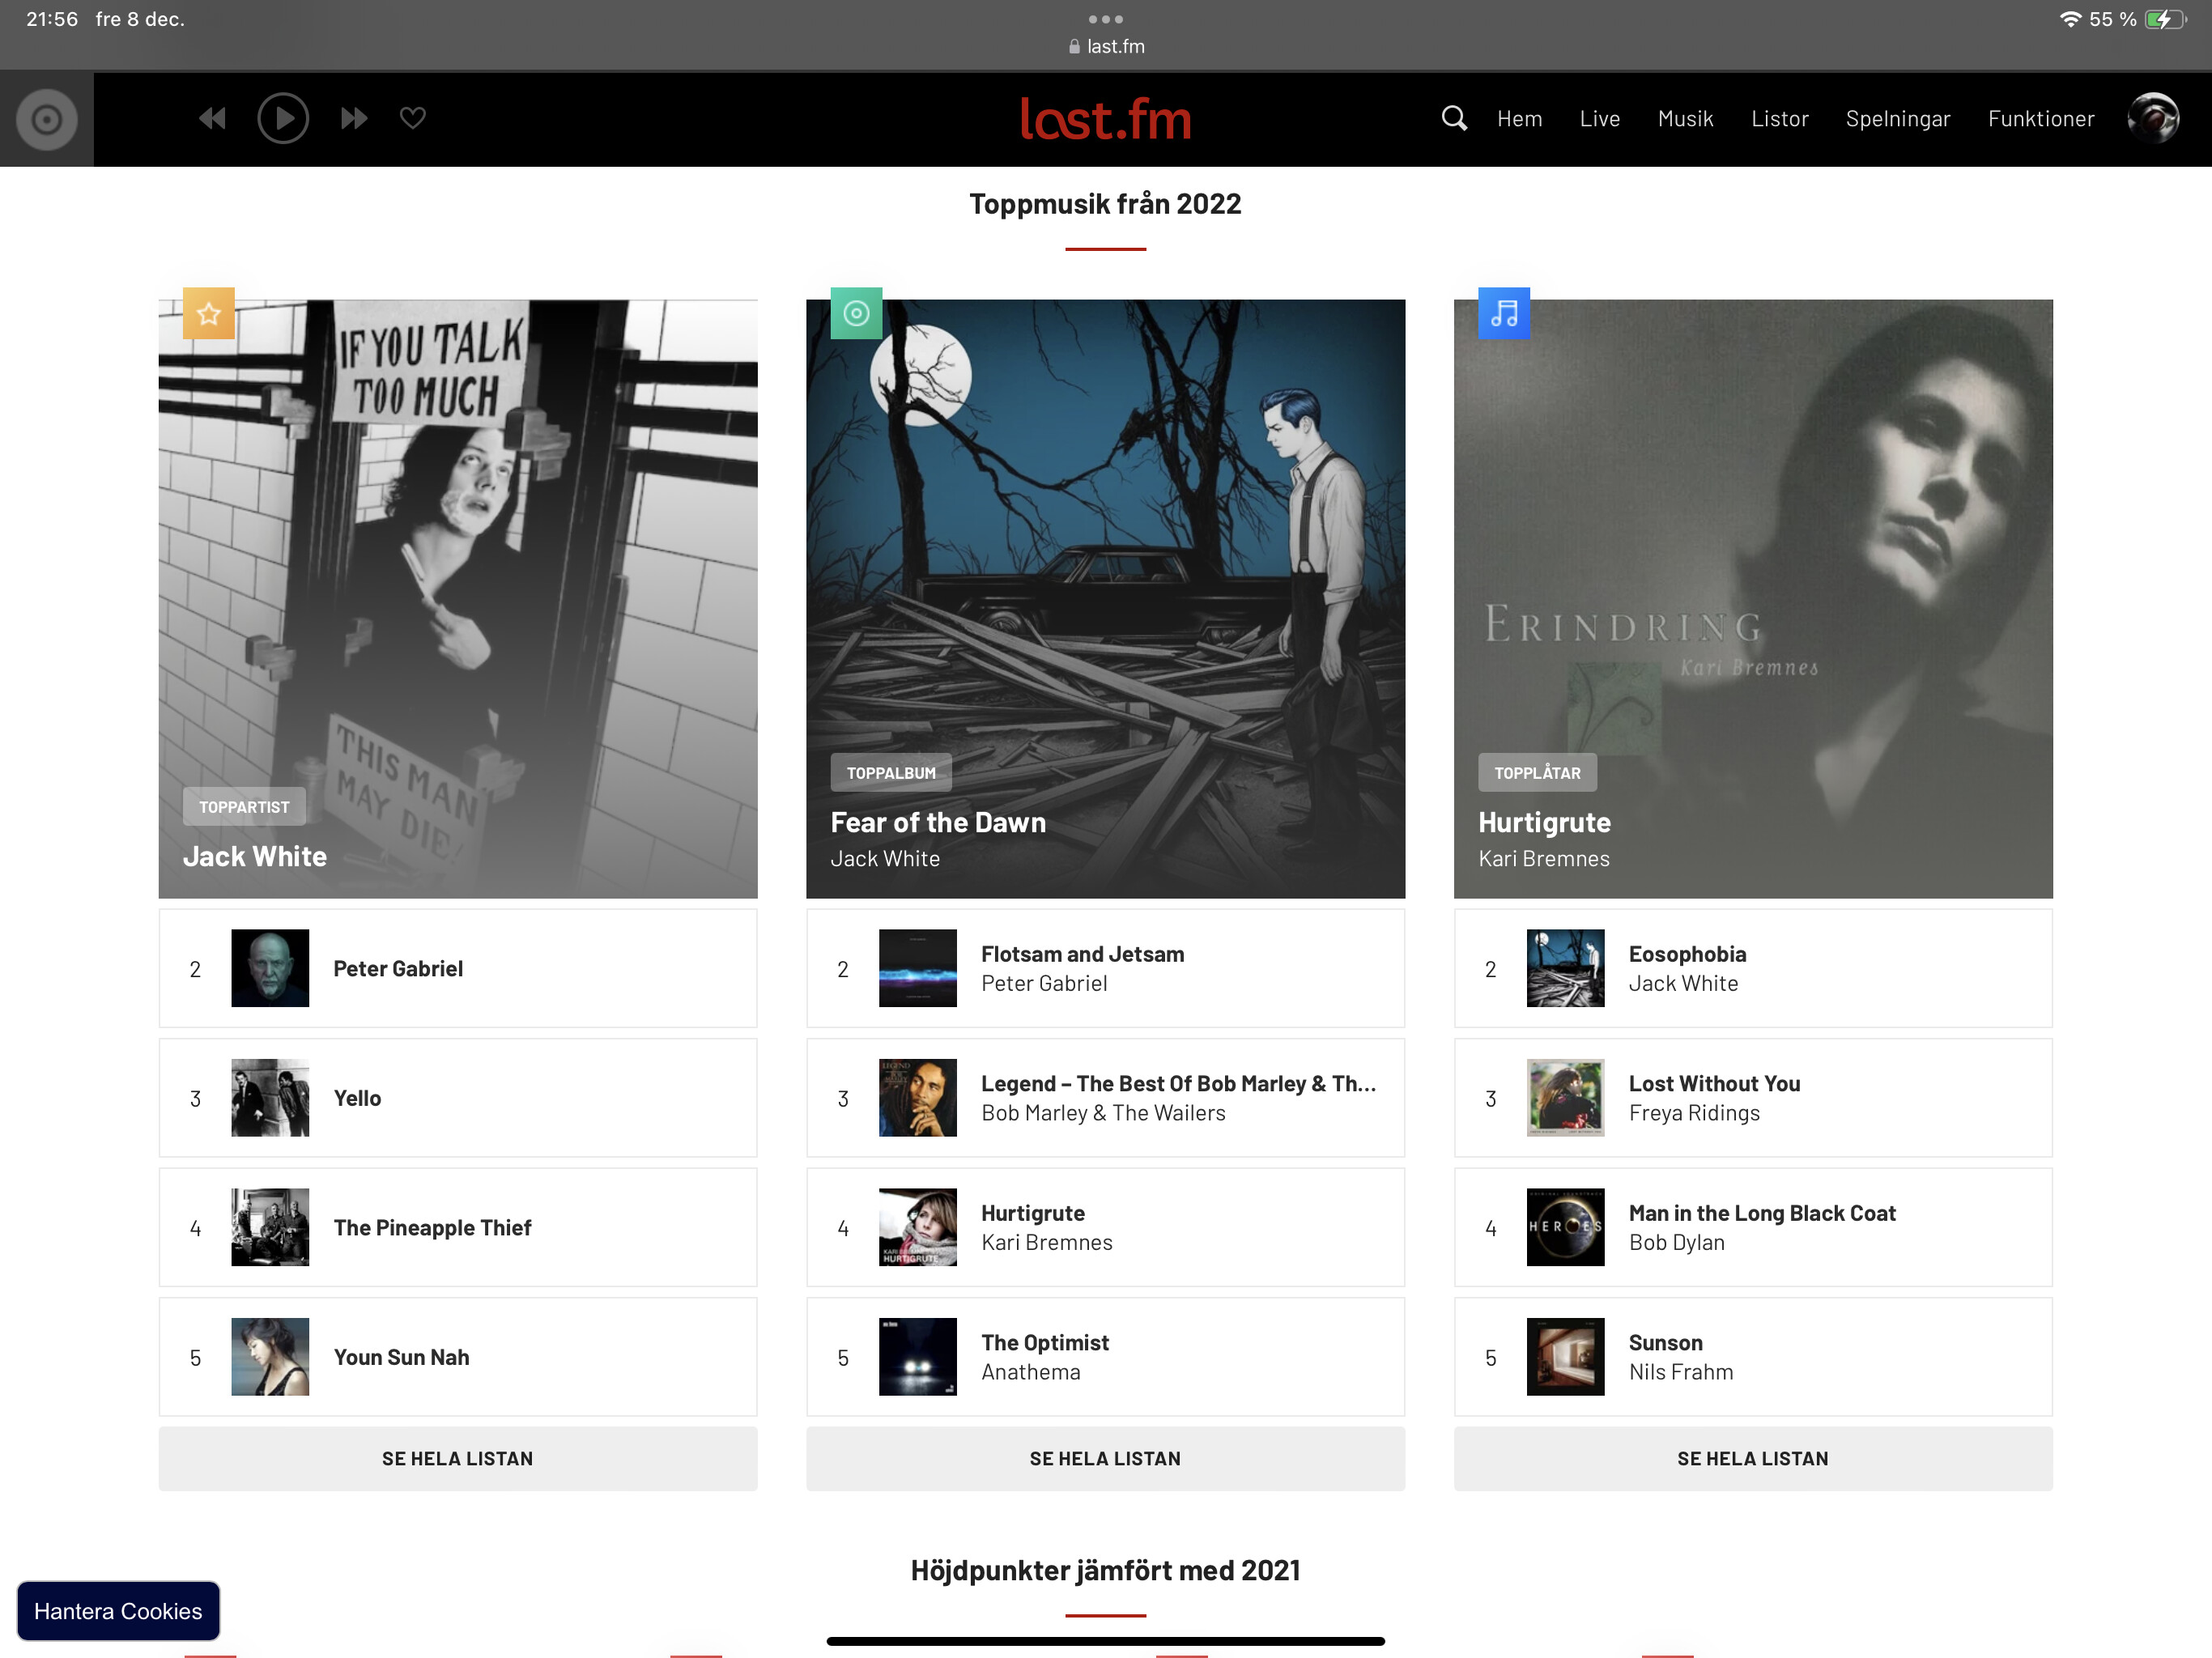Click the Last.fm home logo icon
Screen dimensions: 2212x1658
(1104, 117)
